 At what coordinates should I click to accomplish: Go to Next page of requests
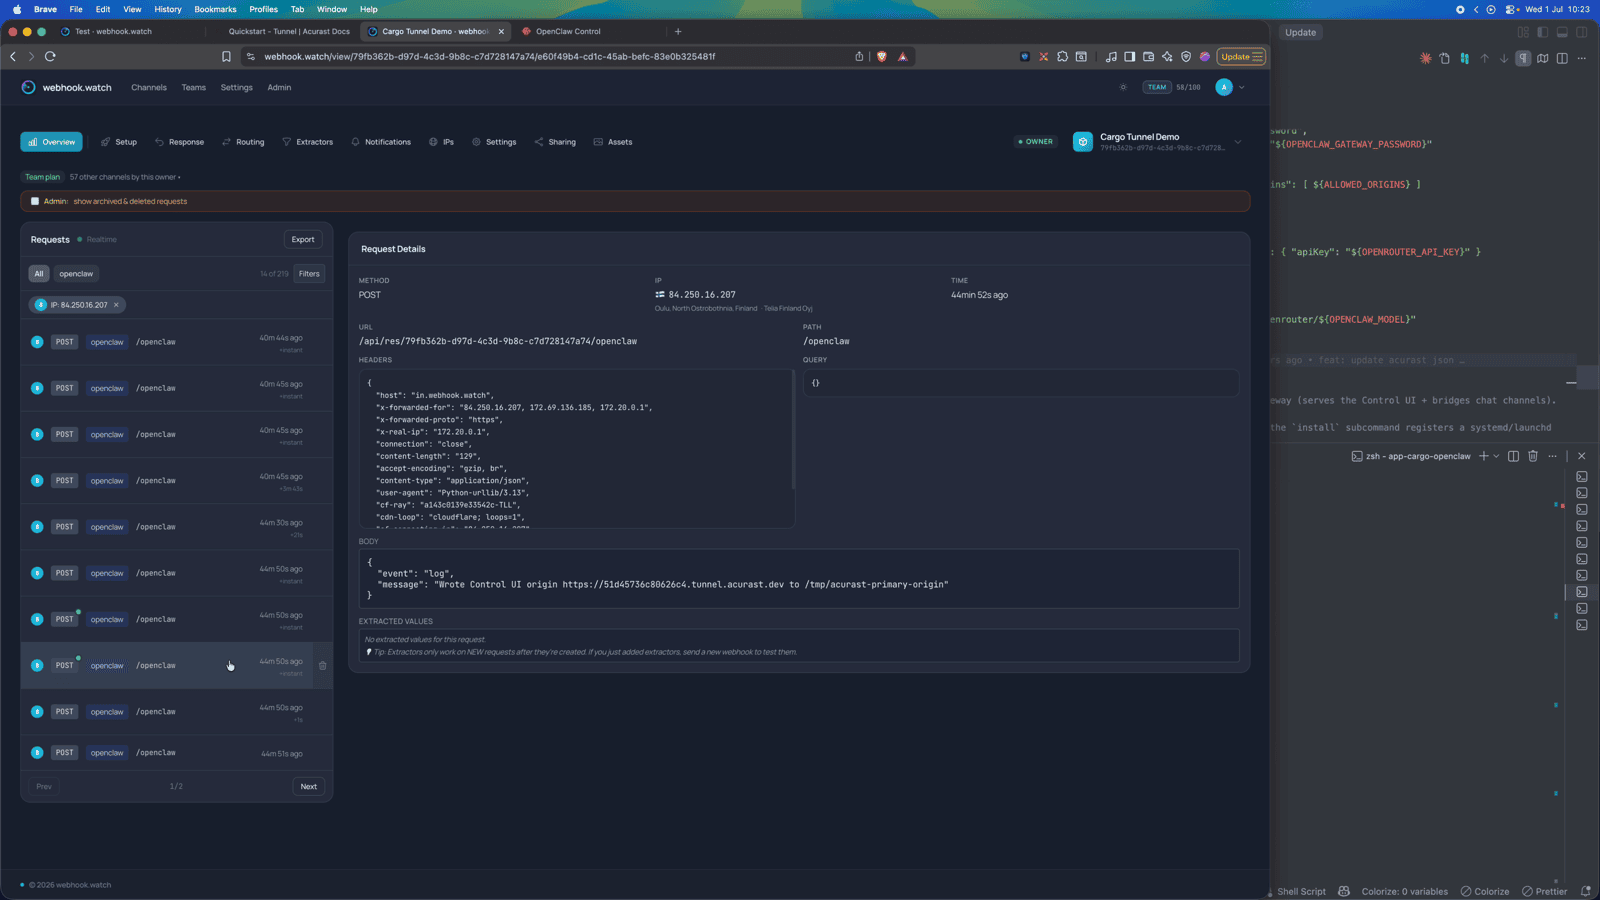tap(309, 786)
